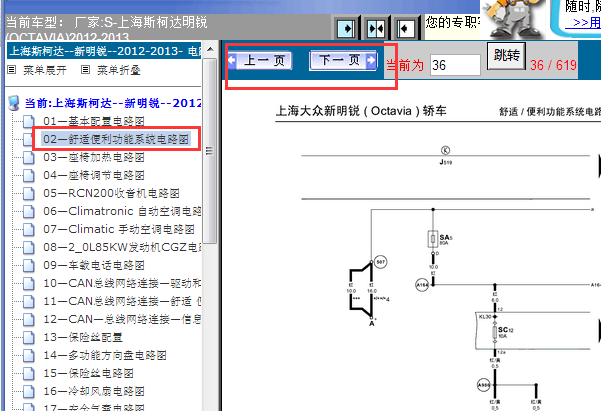Open 10—CAN总线网络连接—驱动 entry
601x411 pixels.
point(122,283)
